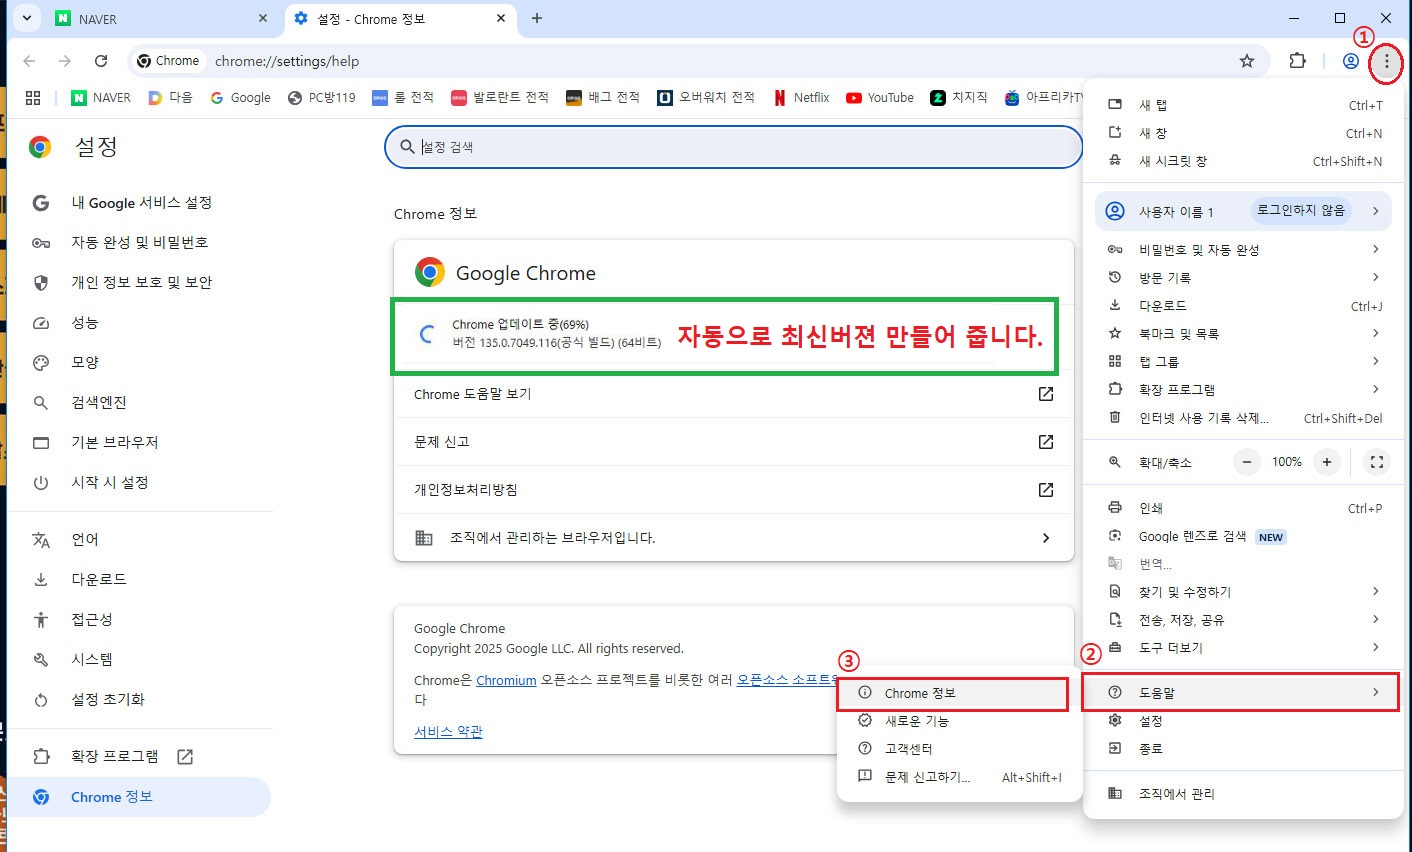
Task: Open a new tab with the plus button
Action: [x=537, y=18]
